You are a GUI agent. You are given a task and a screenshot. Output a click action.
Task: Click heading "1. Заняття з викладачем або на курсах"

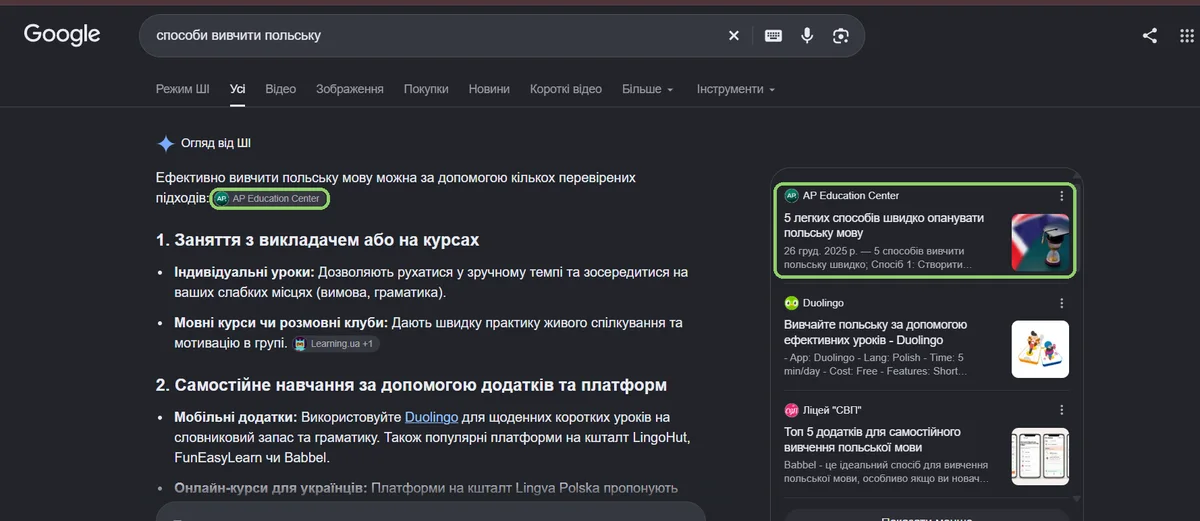(318, 241)
